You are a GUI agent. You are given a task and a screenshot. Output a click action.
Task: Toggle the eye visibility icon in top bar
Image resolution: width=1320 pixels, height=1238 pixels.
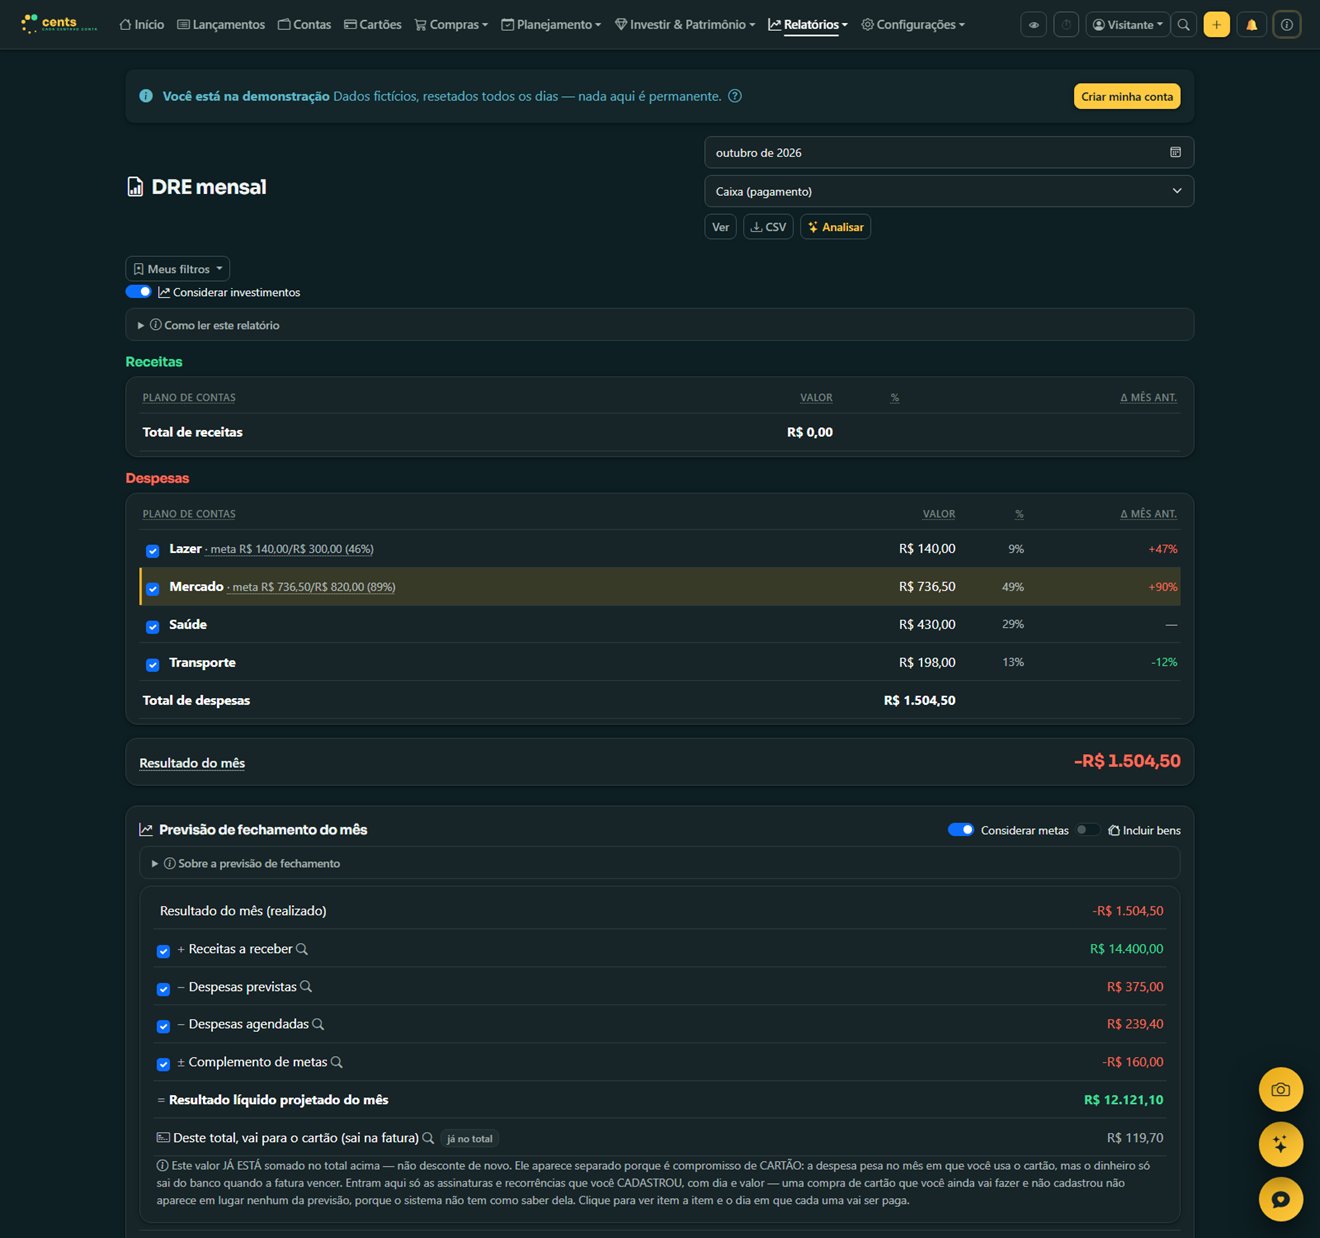[1034, 25]
